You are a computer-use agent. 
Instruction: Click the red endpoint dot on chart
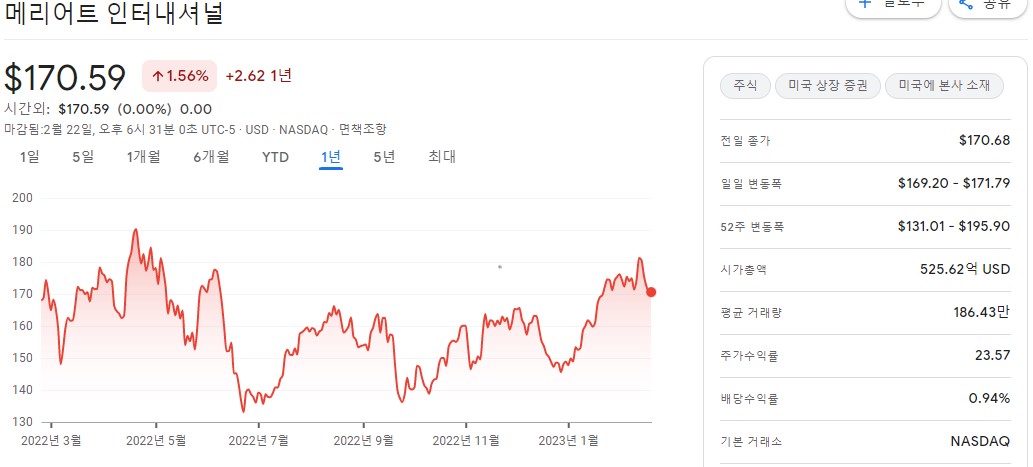(651, 292)
